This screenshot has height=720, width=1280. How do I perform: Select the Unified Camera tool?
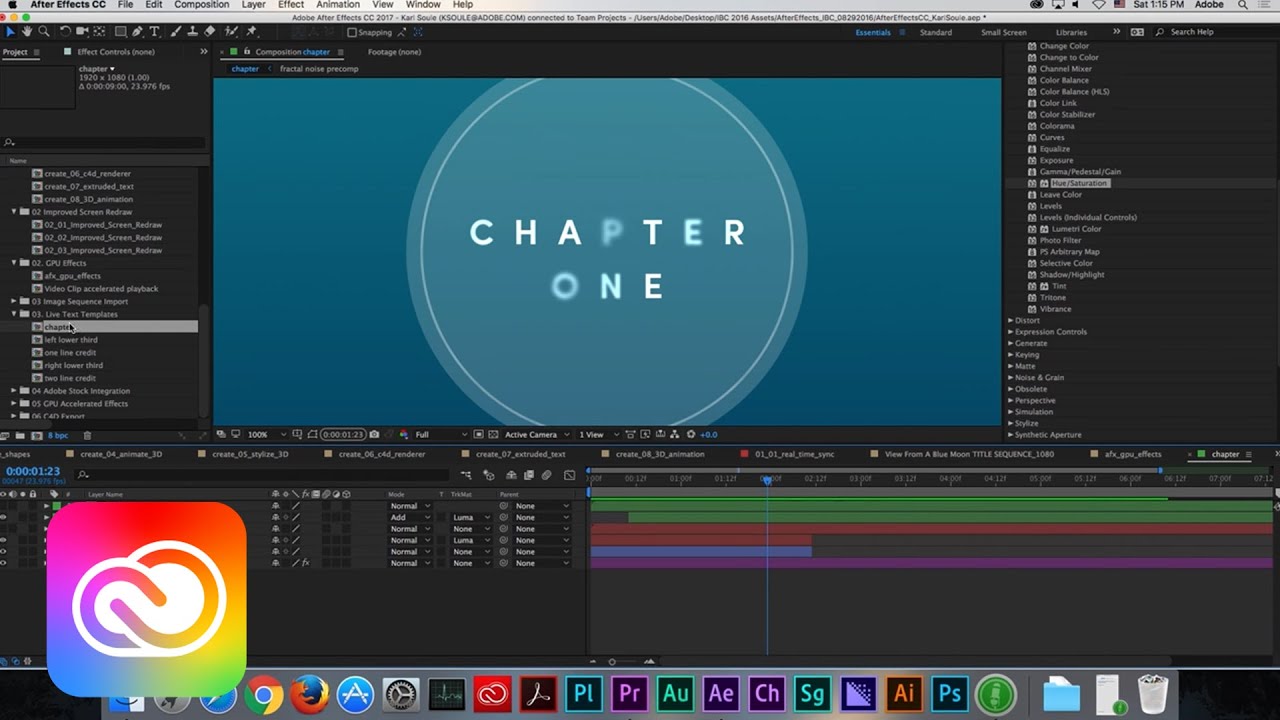click(x=82, y=32)
